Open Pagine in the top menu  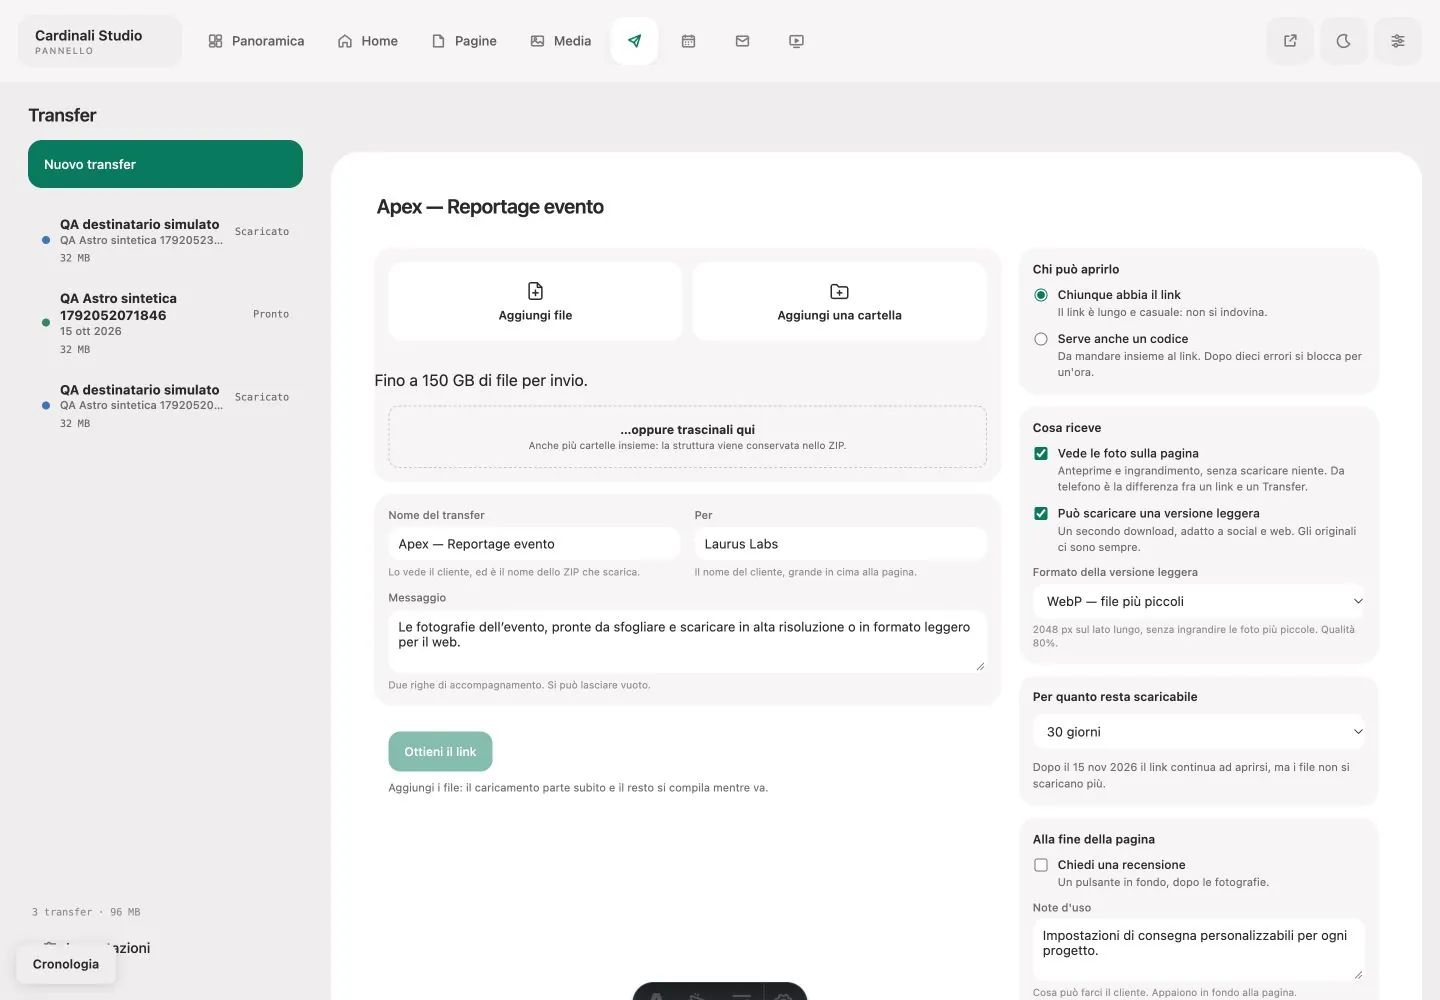point(464,41)
